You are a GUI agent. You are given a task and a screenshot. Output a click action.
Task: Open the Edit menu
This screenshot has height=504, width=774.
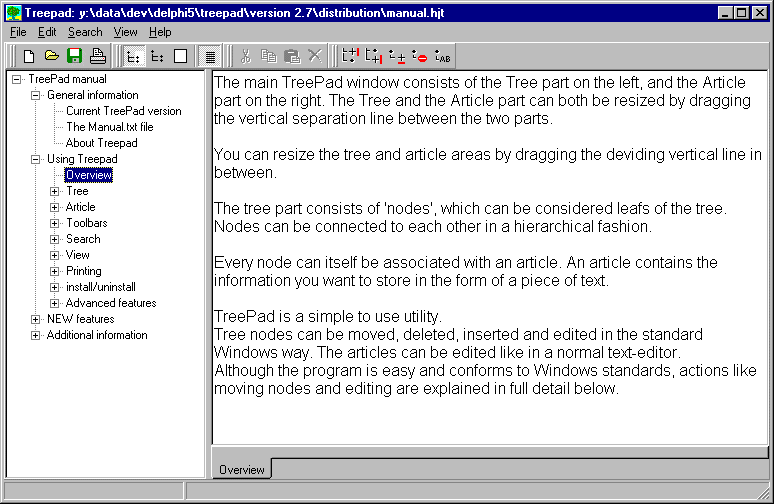tap(47, 32)
